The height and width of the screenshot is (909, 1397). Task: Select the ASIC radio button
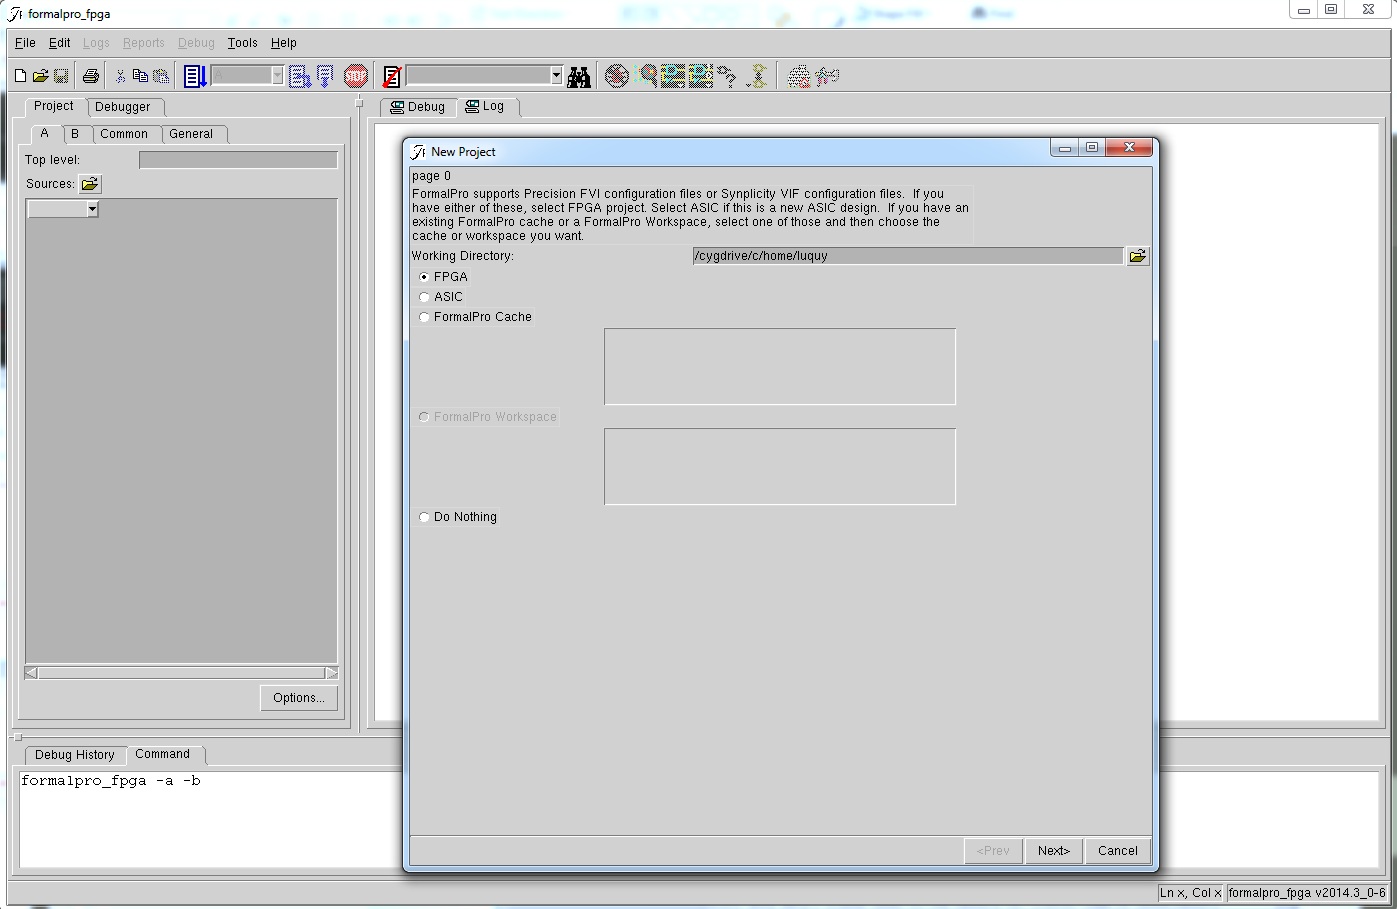424,297
